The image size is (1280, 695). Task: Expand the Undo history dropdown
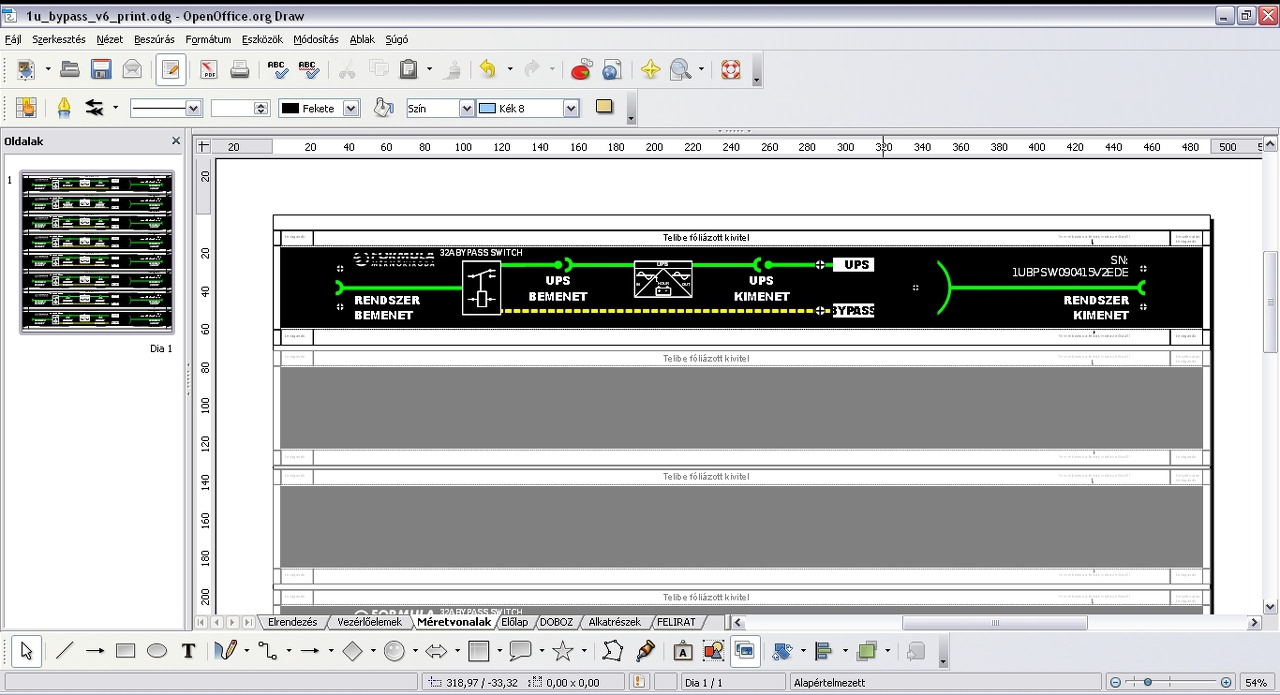[509, 69]
